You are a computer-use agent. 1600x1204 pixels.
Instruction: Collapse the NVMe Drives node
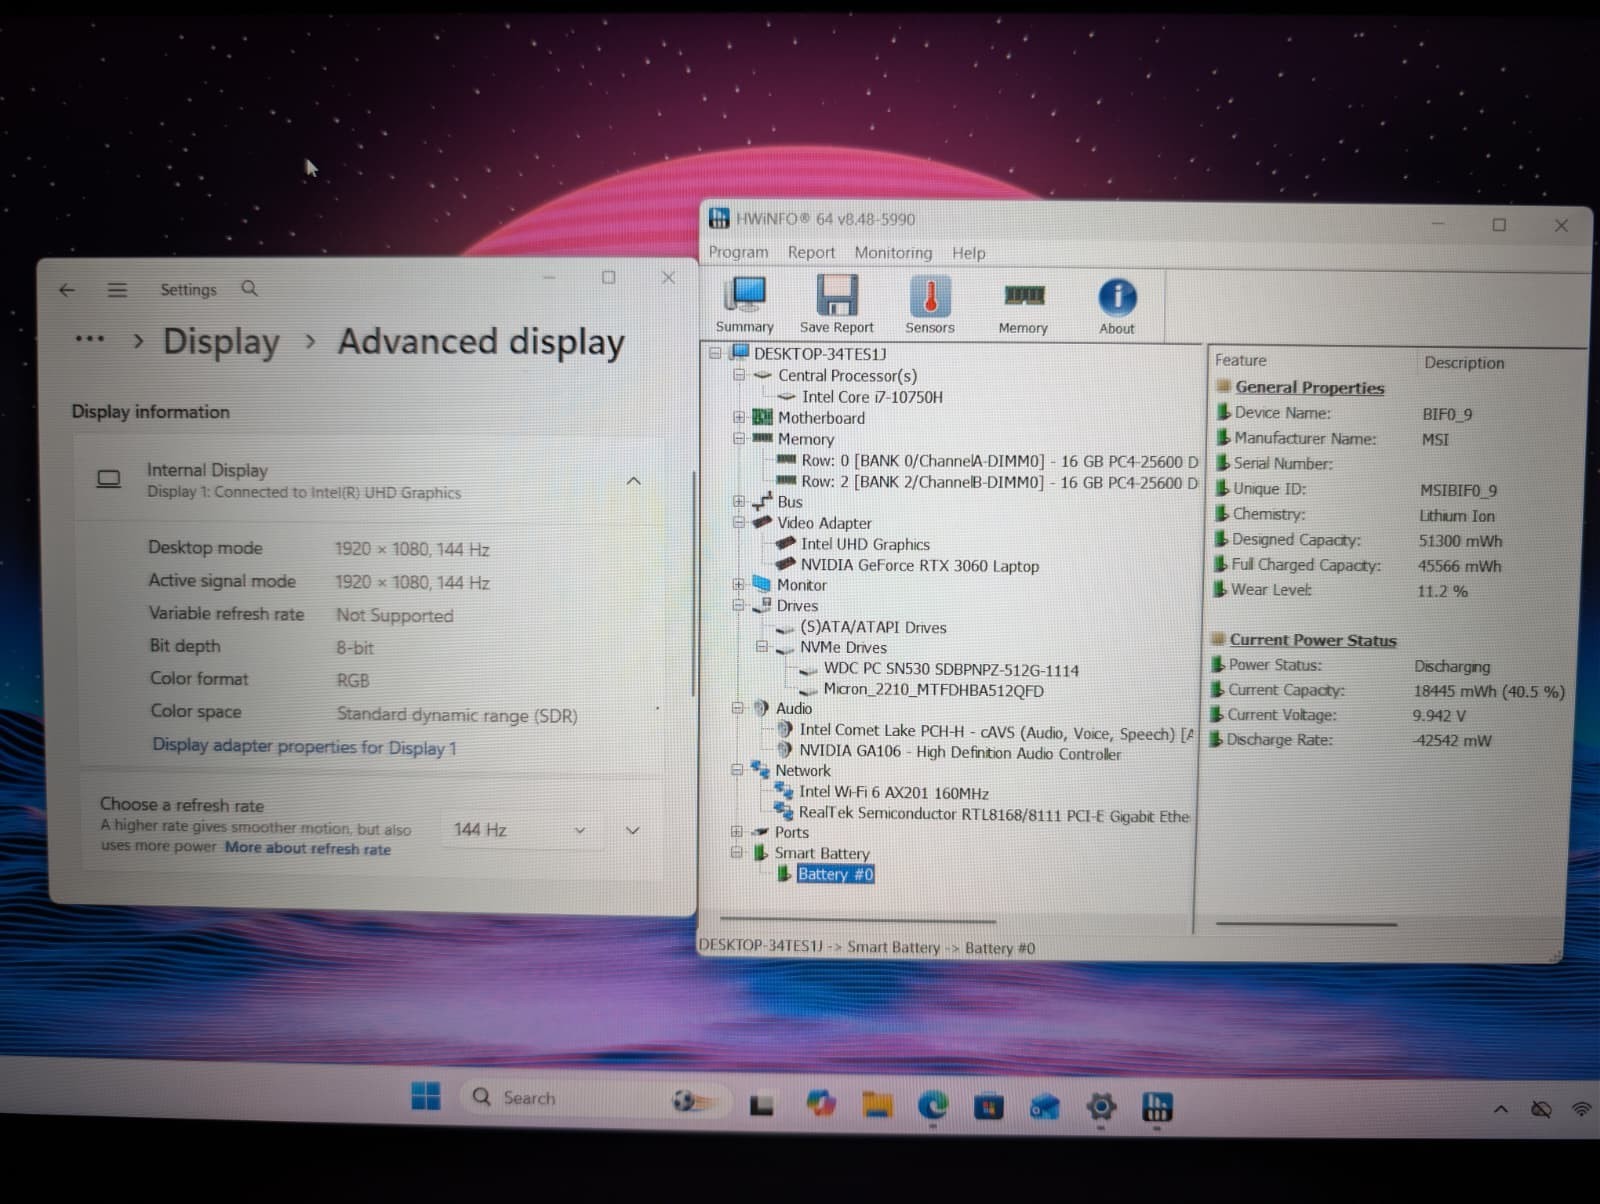tap(762, 647)
